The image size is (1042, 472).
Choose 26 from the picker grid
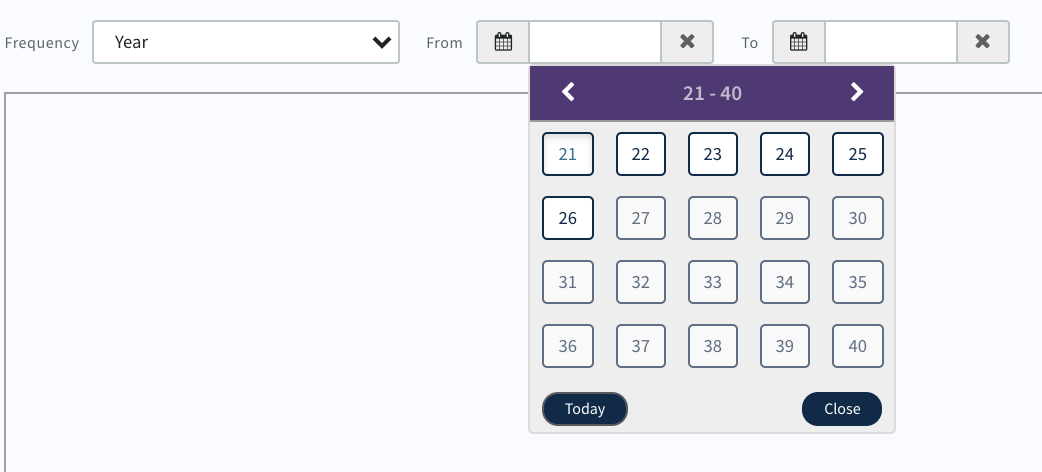click(x=568, y=218)
